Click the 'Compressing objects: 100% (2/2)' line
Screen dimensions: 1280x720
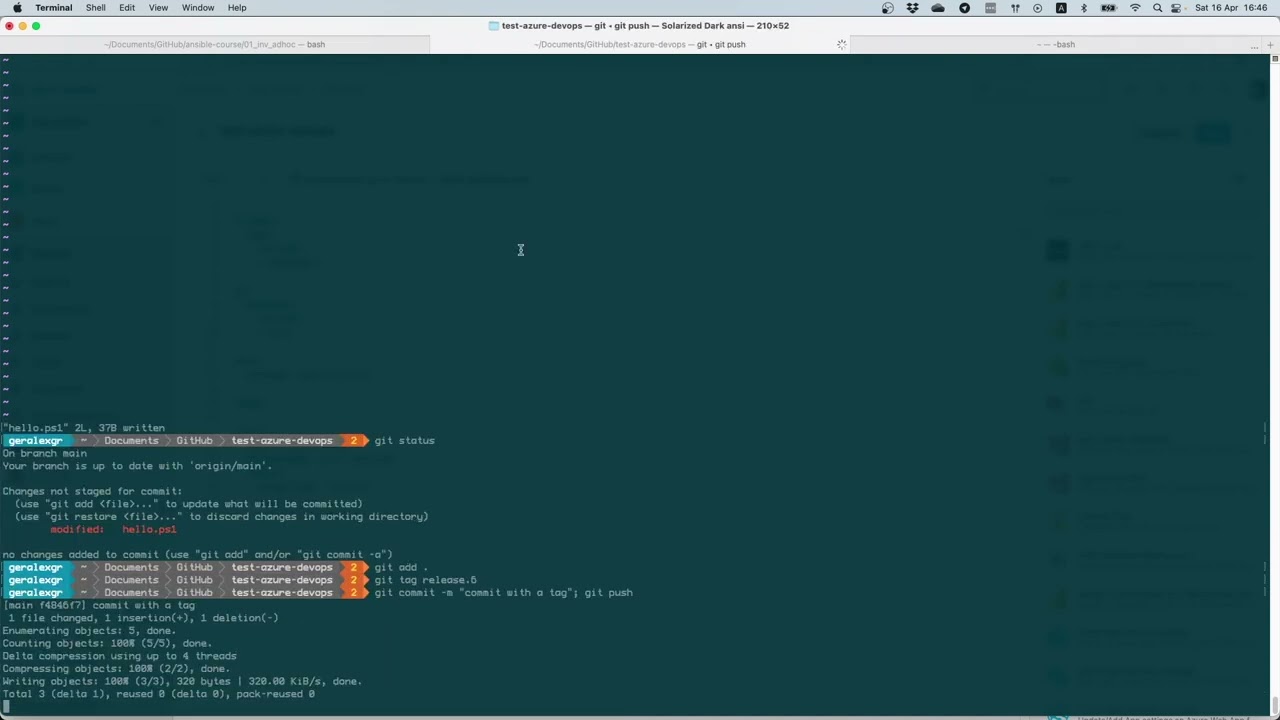[x=116, y=669]
